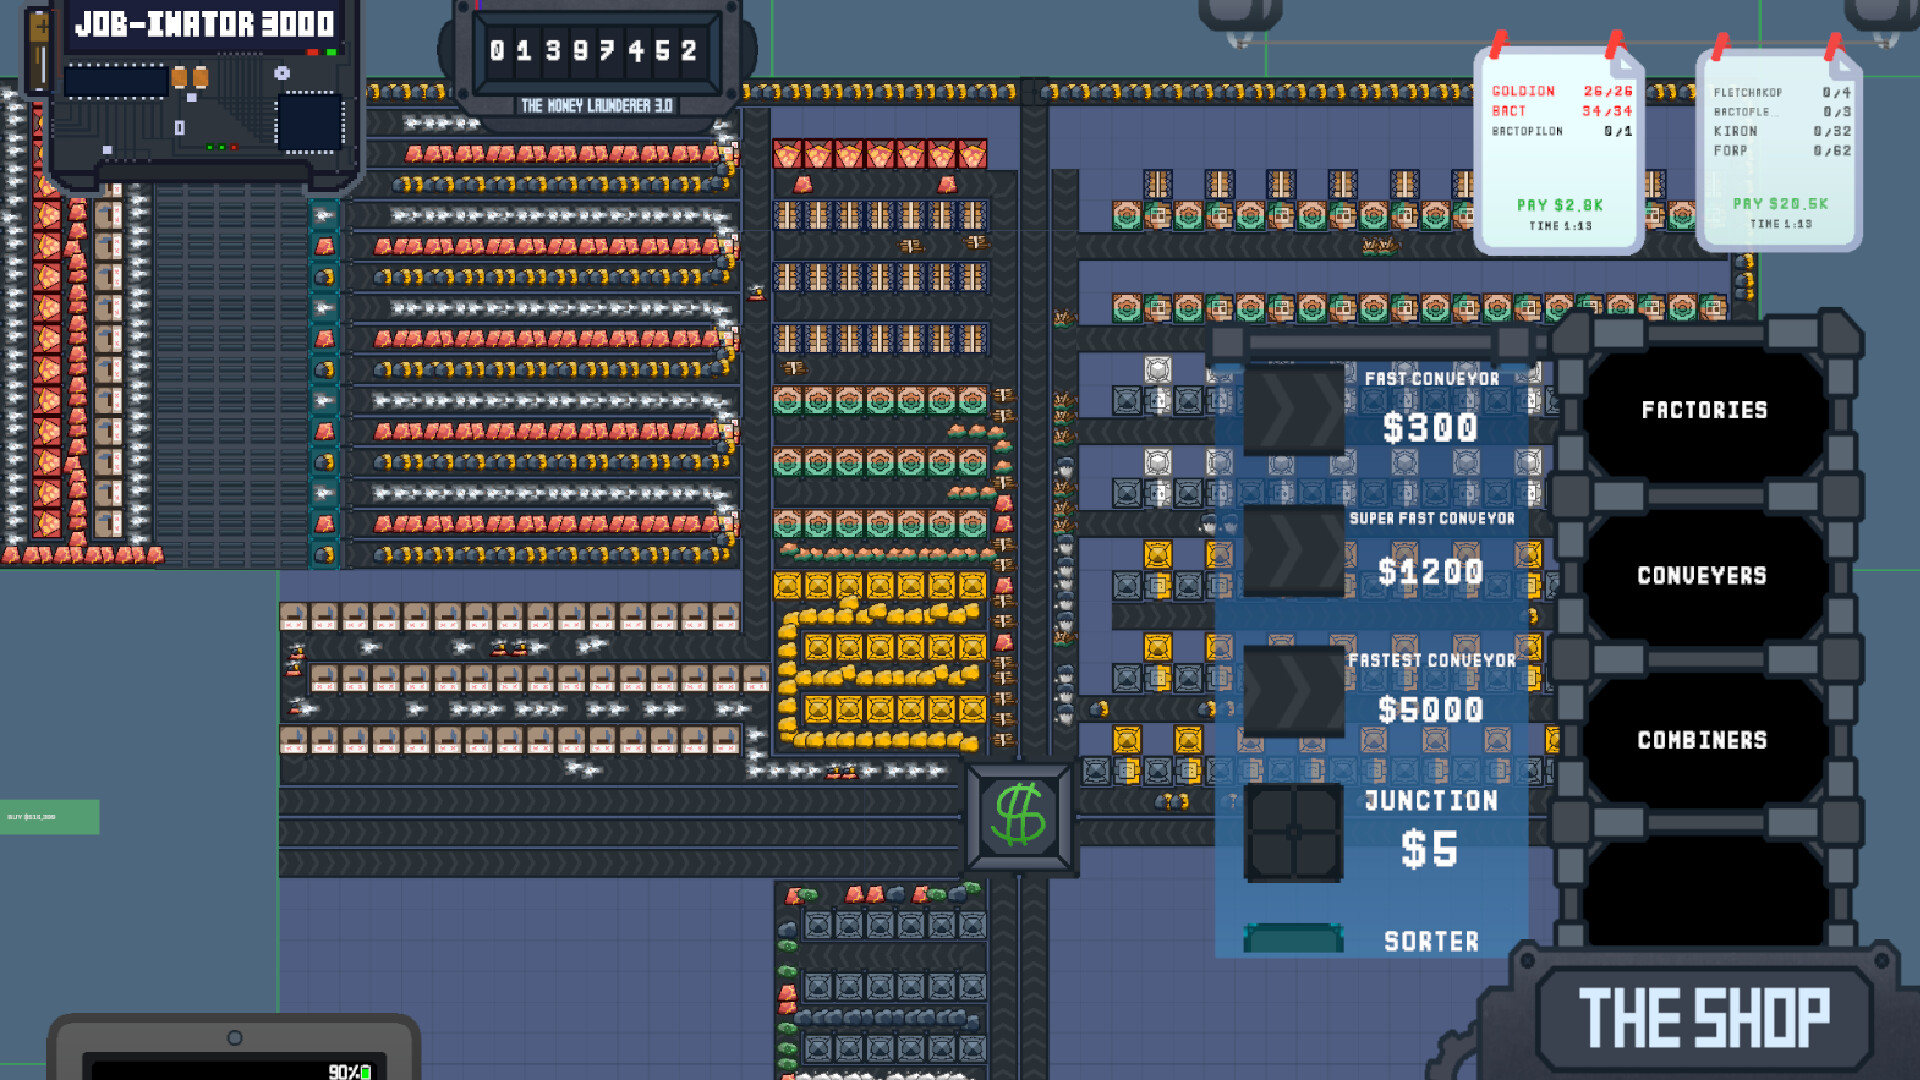Open the Conveyers shop category
1920x1080 pixels.
(1702, 576)
